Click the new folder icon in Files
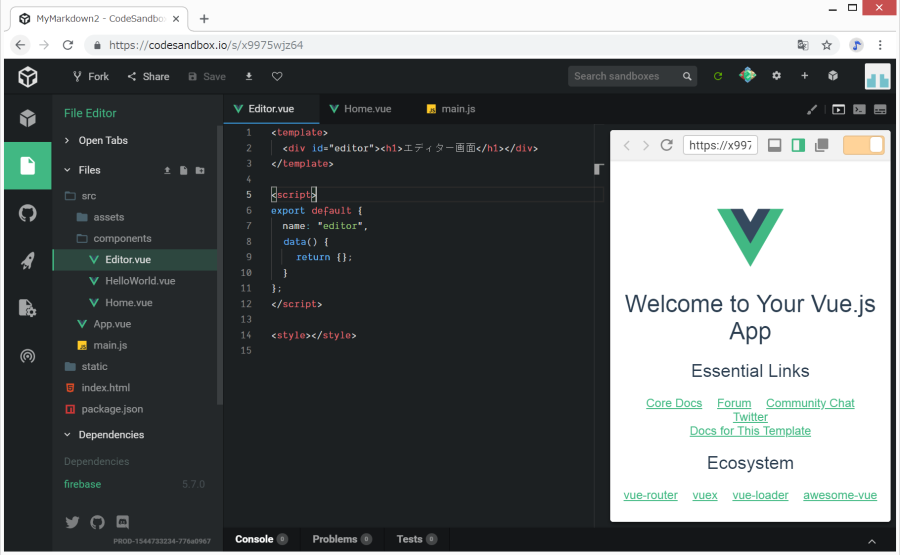The width and height of the screenshot is (900, 555). [x=200, y=170]
